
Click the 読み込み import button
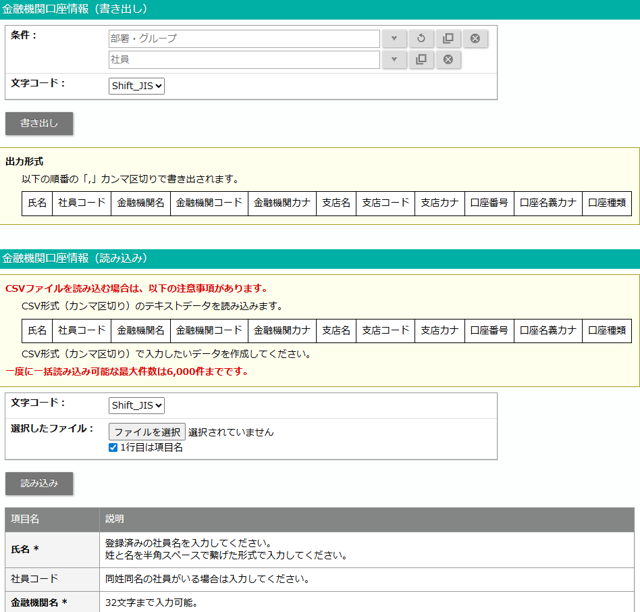pyautogui.click(x=39, y=483)
